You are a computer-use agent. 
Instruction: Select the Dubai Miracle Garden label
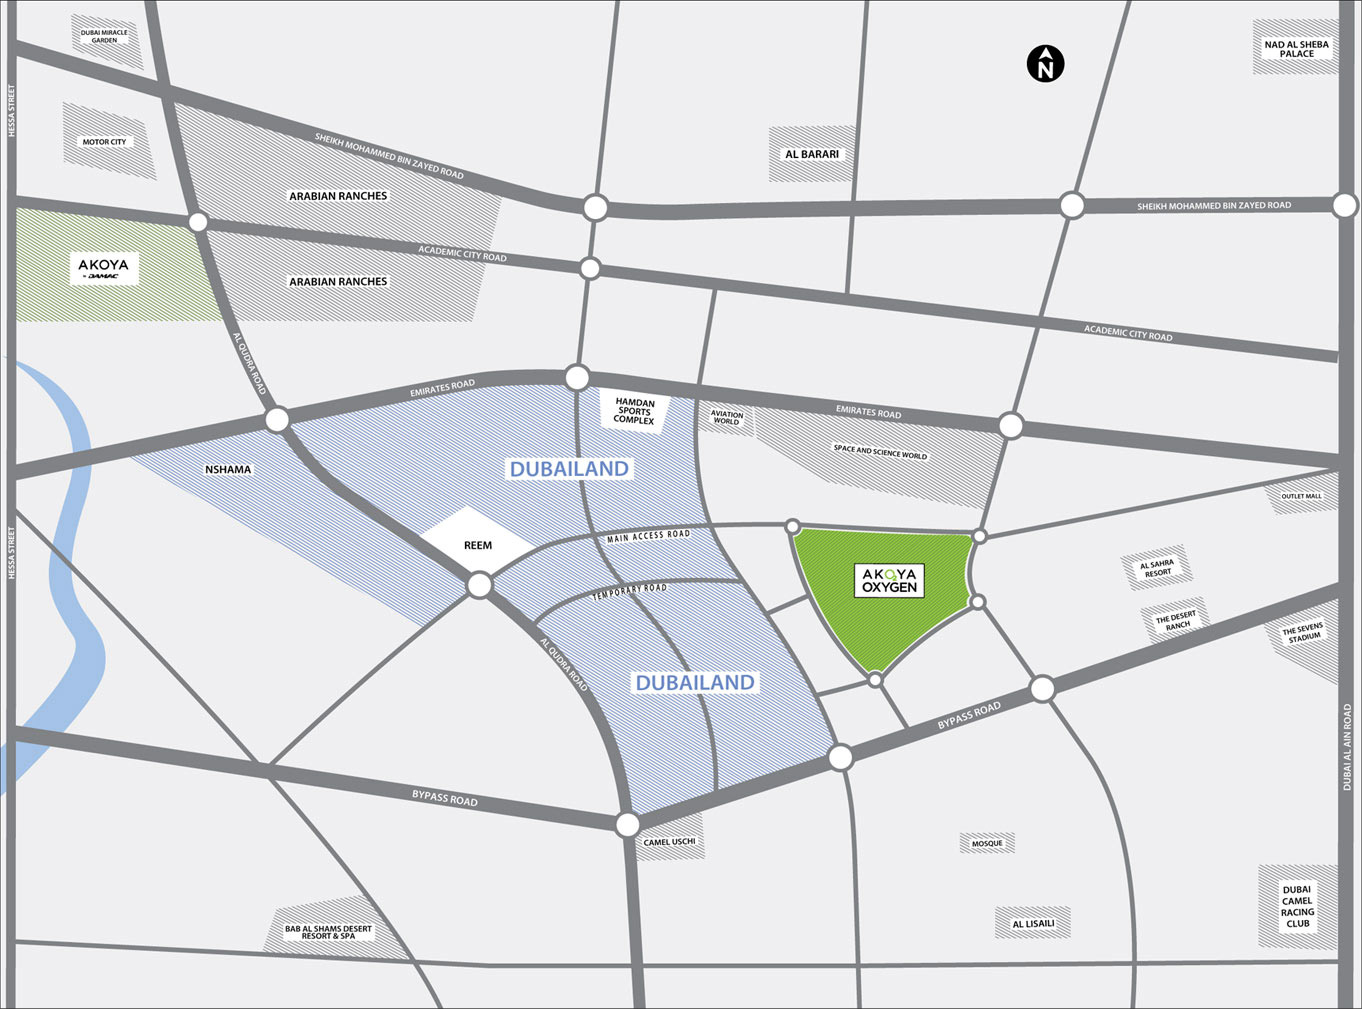104,36
